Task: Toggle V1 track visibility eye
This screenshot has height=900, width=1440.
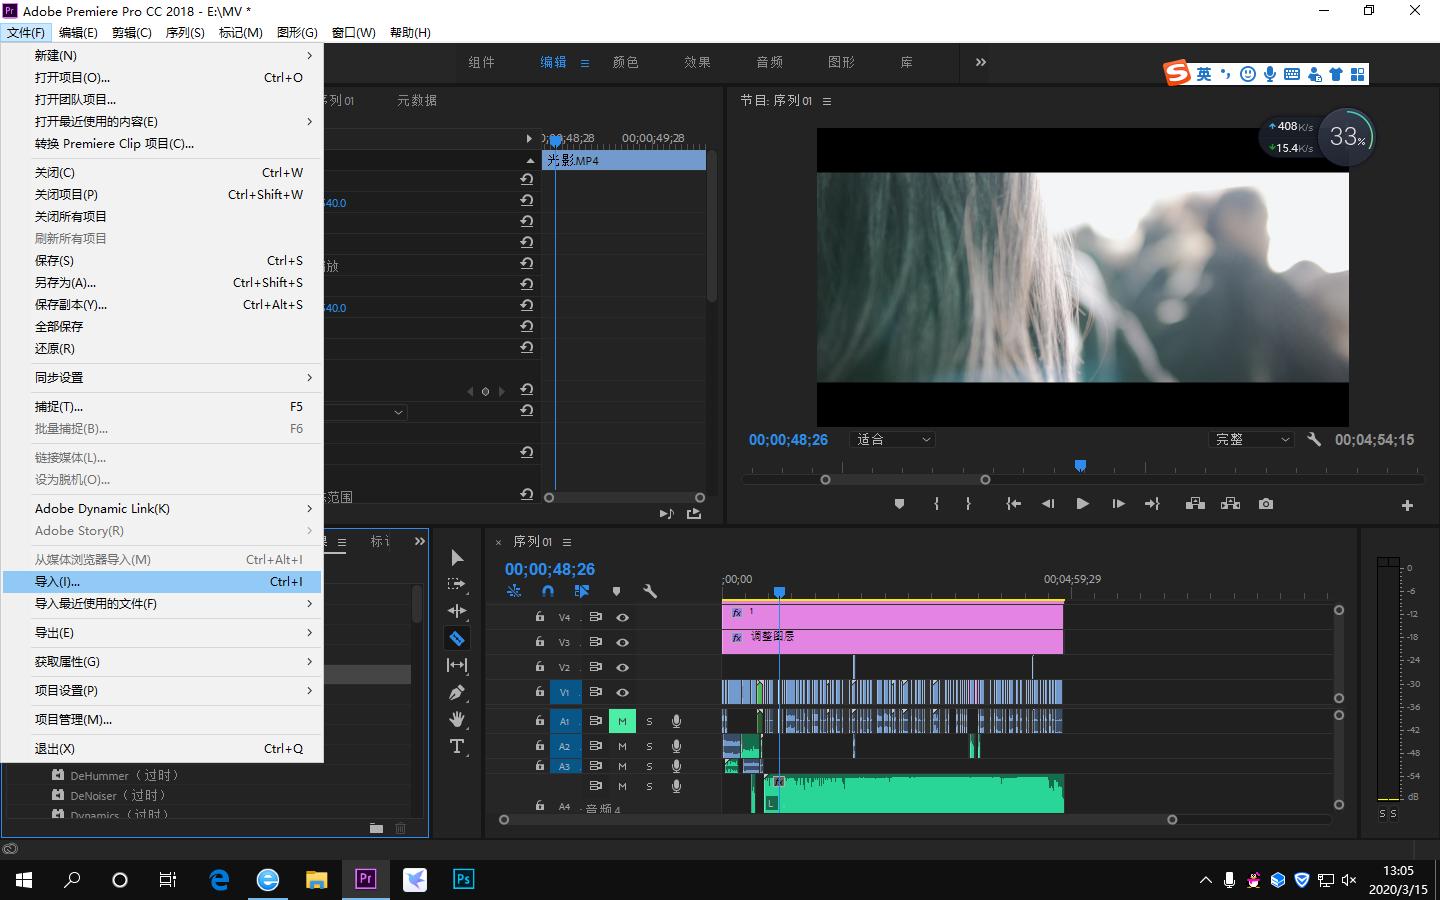Action: tap(622, 692)
